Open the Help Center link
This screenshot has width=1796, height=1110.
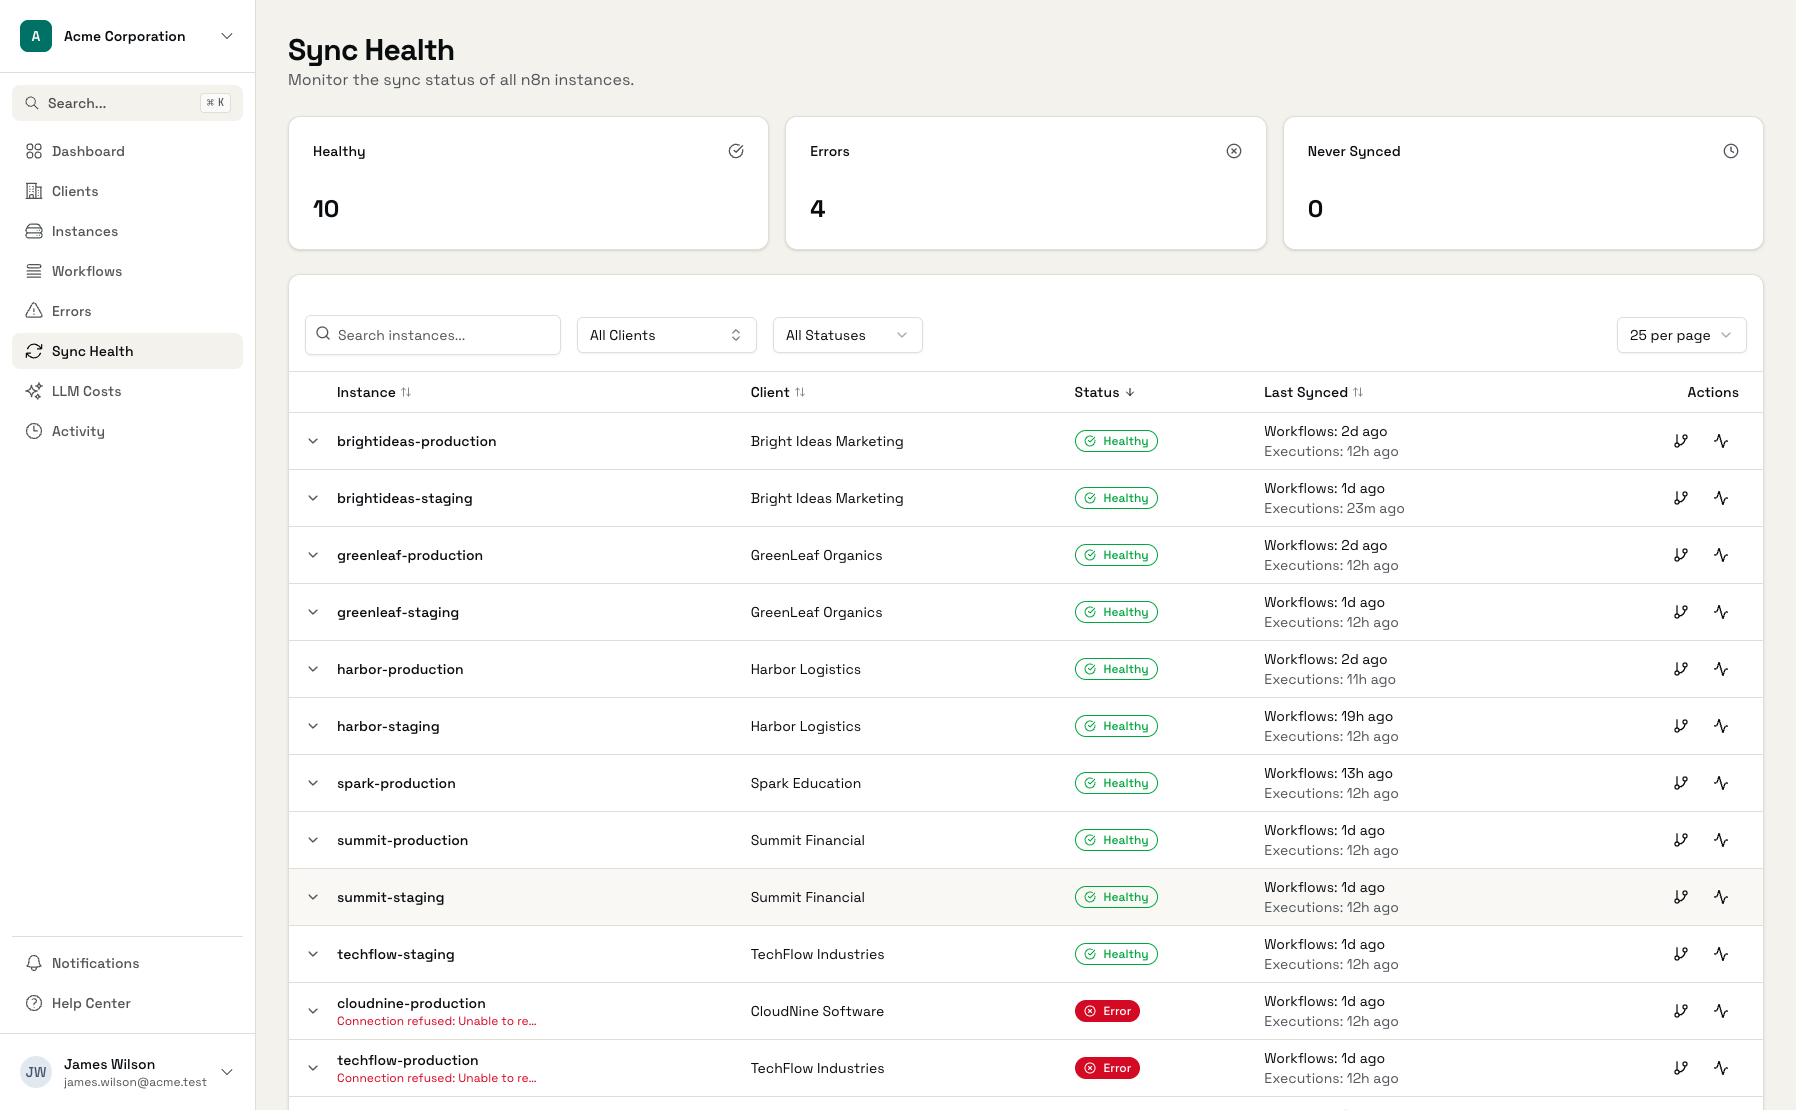[x=91, y=1003]
